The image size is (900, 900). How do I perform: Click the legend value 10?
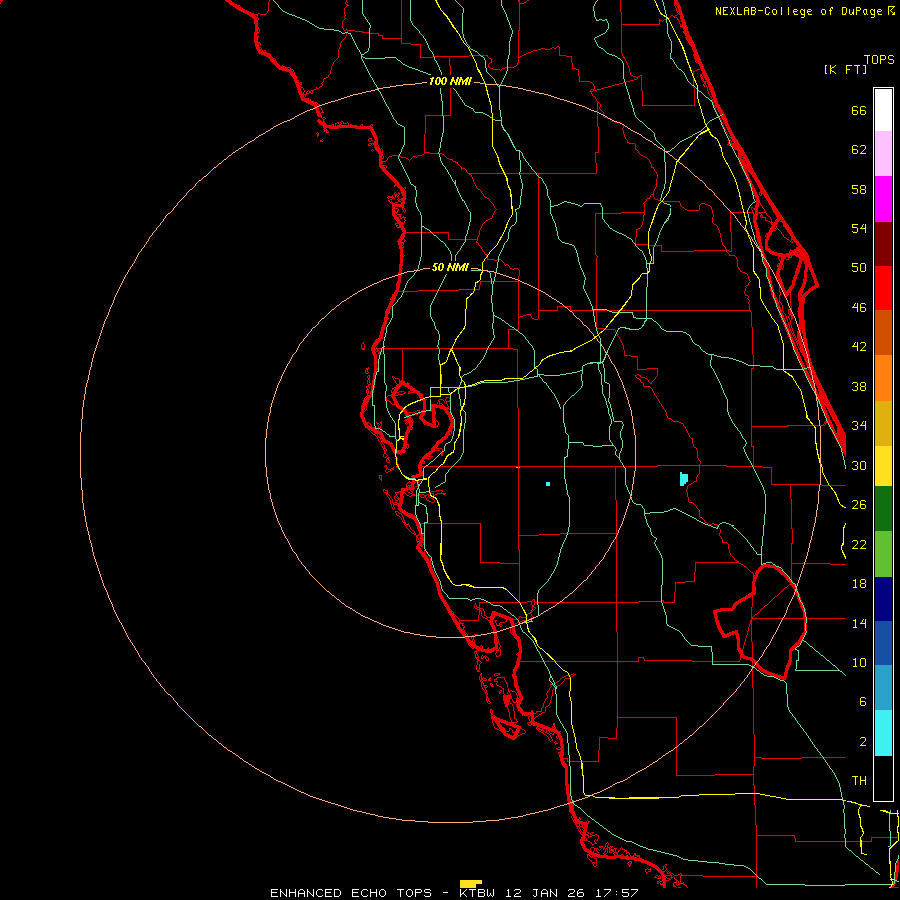[859, 662]
